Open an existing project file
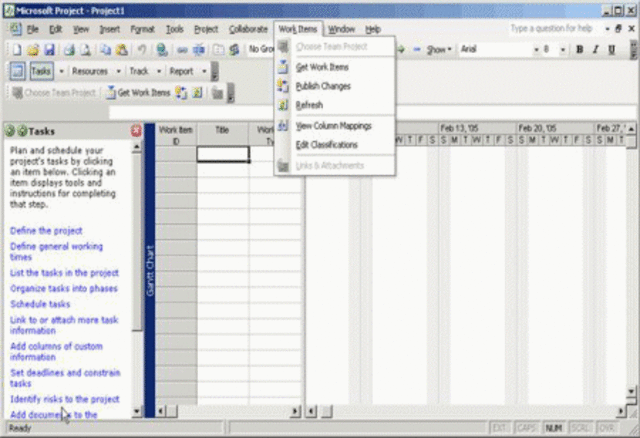This screenshot has height=438, width=640. (33, 49)
